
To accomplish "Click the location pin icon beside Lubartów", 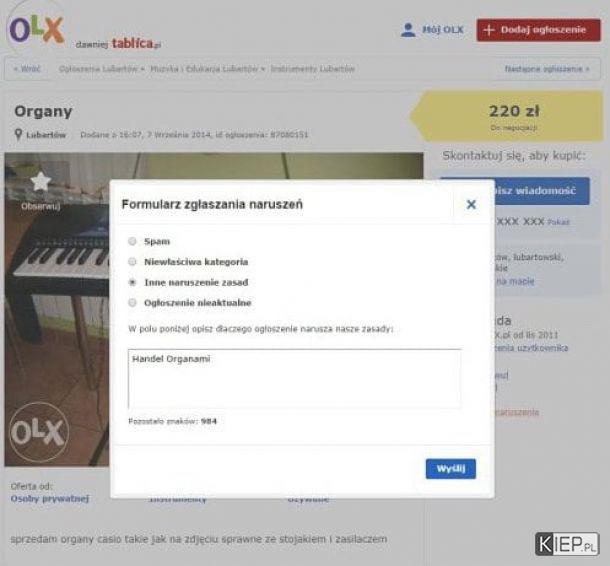I will (x=18, y=135).
